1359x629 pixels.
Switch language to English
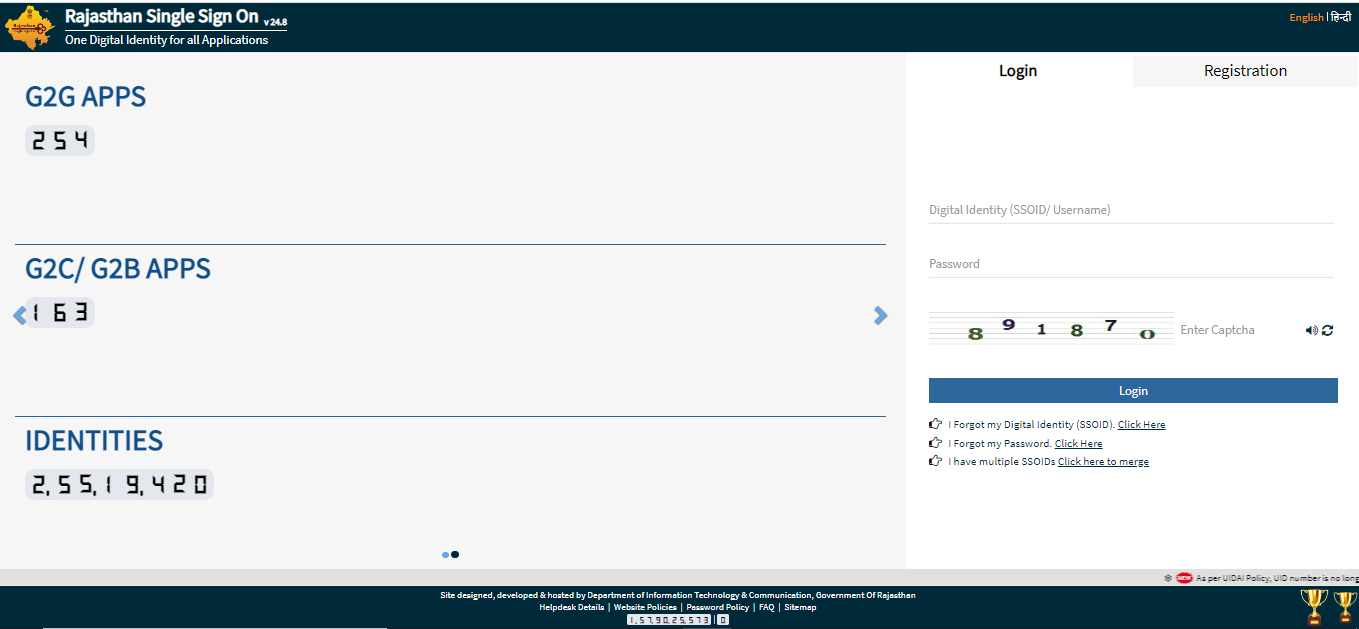(x=1306, y=17)
